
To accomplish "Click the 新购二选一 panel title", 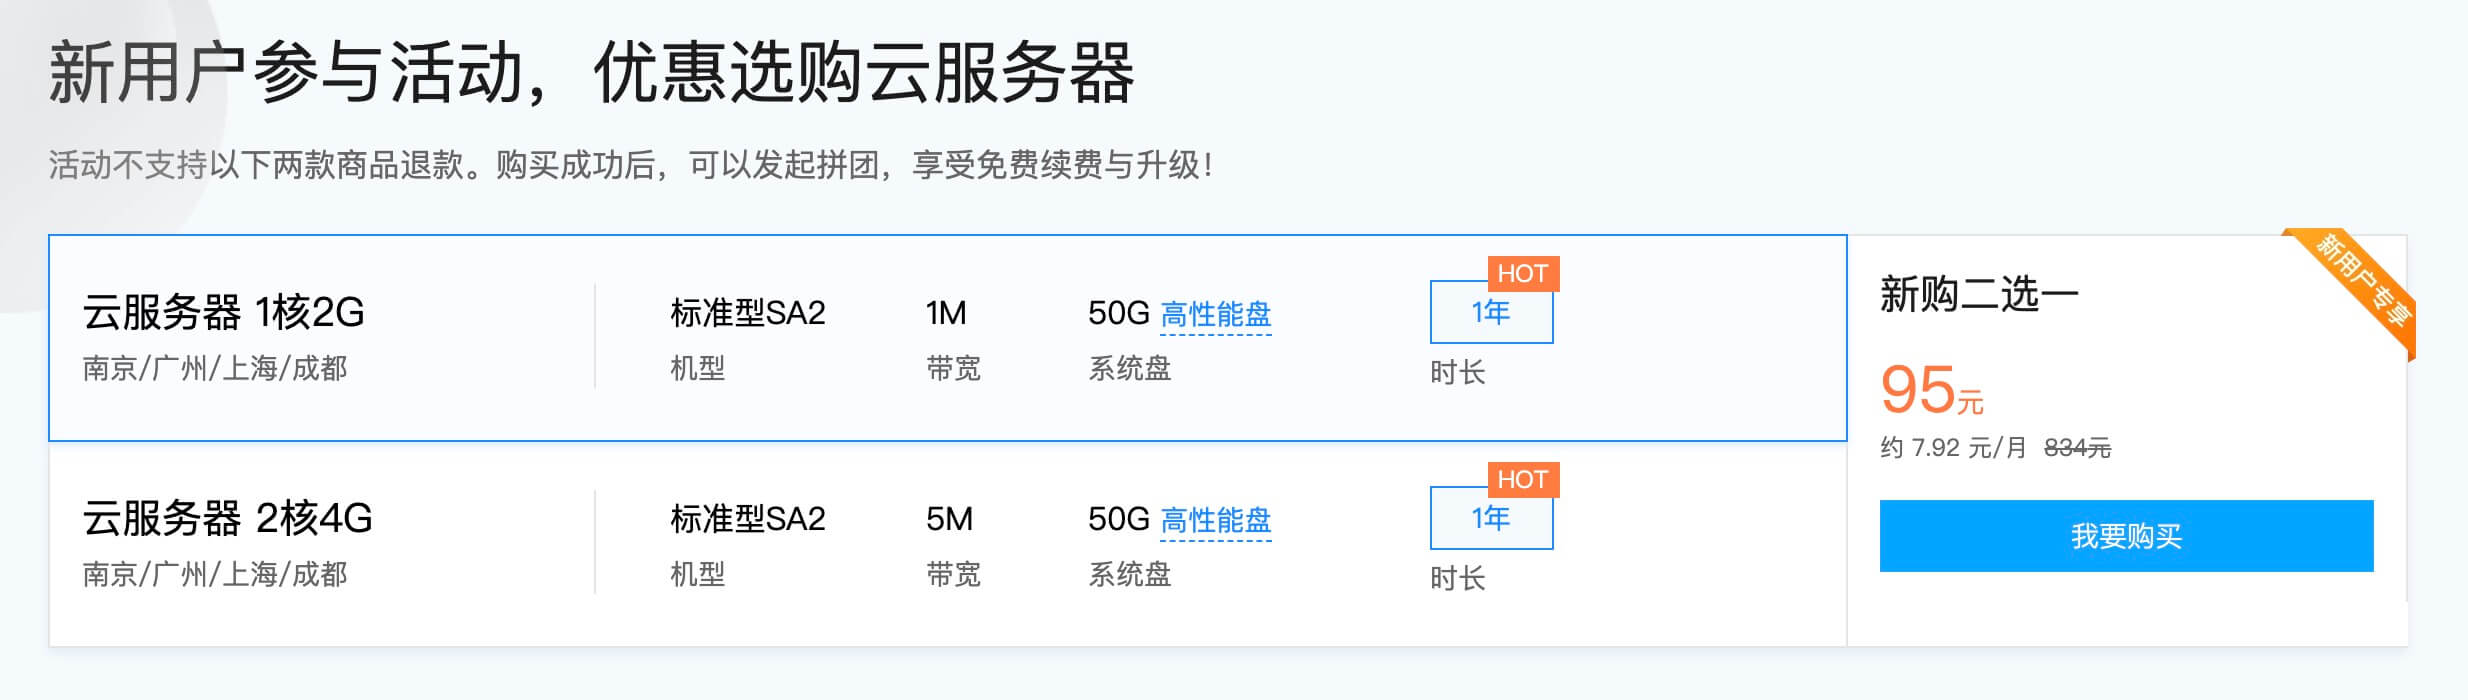I will (x=1979, y=295).
